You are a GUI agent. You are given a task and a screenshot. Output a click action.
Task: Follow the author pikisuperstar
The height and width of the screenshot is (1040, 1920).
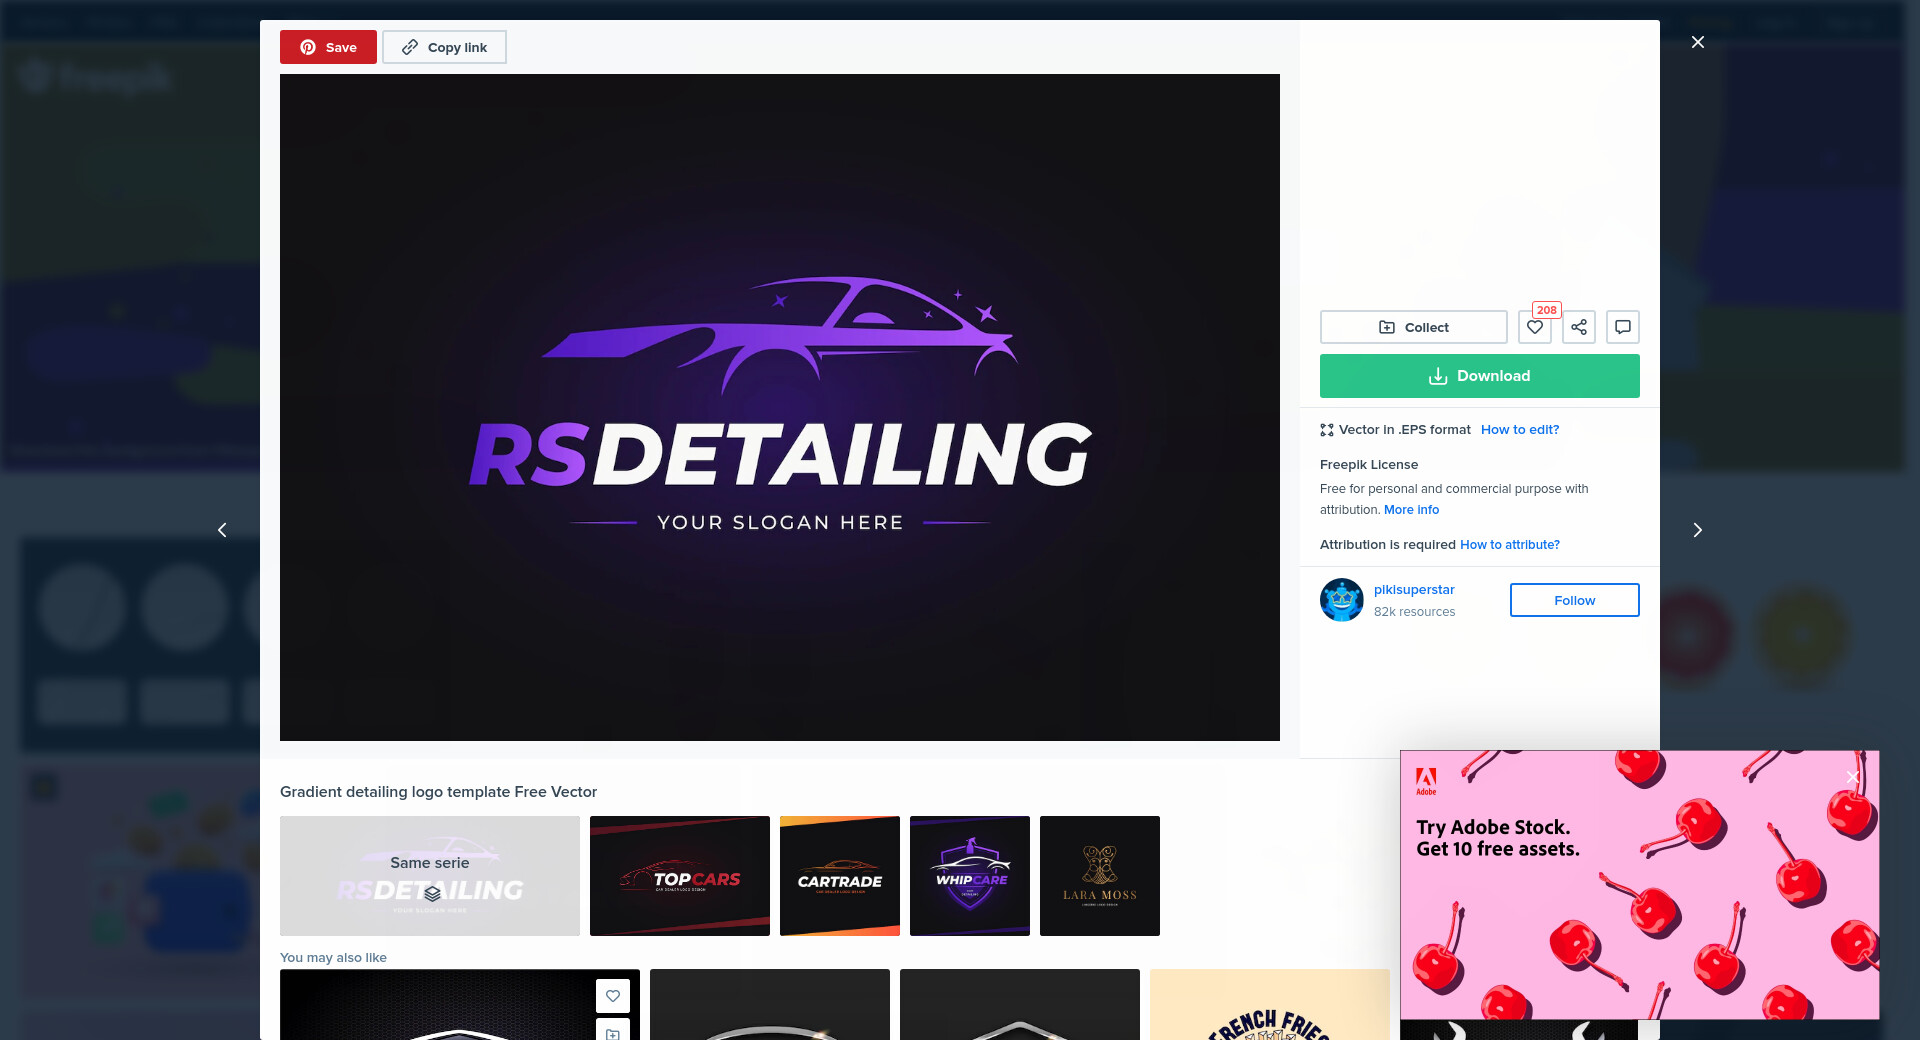tap(1574, 600)
